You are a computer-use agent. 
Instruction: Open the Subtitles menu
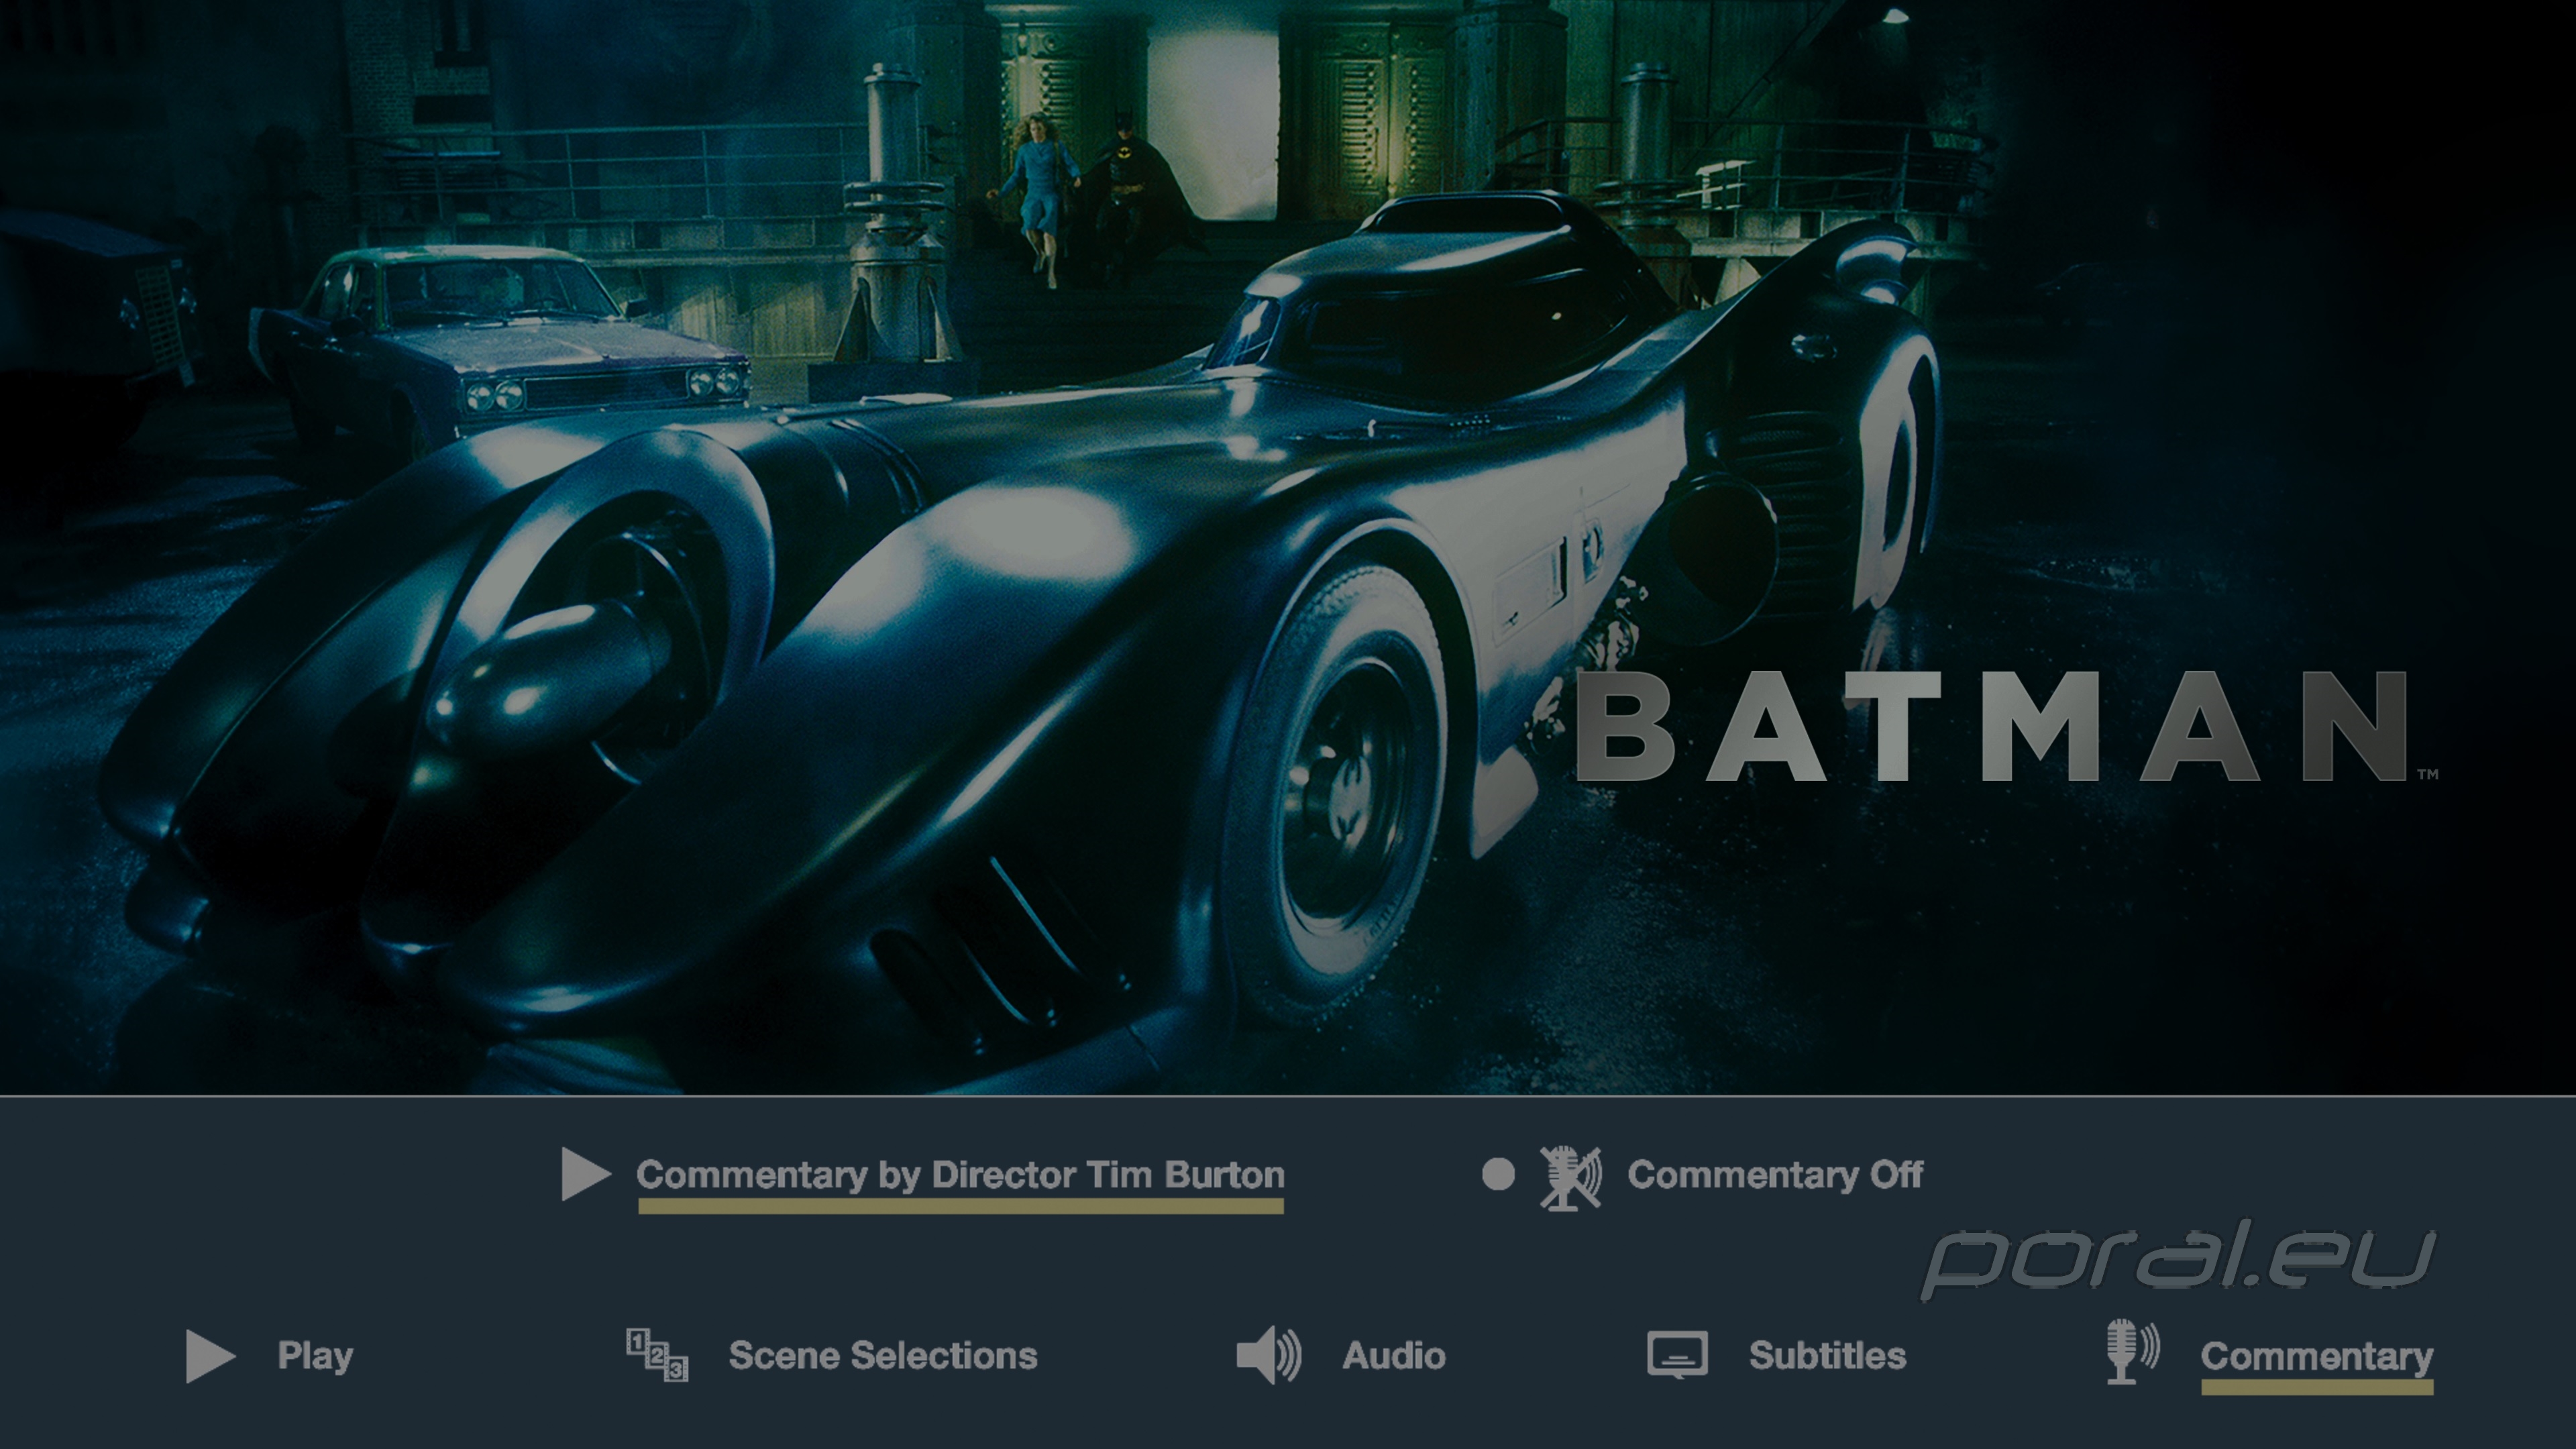click(x=1827, y=1356)
